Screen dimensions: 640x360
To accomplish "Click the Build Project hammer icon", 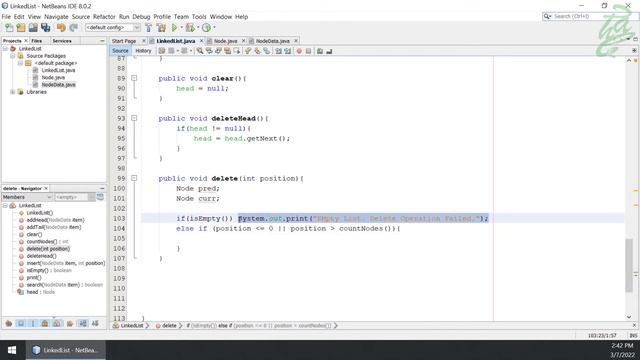I will pyautogui.click(x=149, y=27).
